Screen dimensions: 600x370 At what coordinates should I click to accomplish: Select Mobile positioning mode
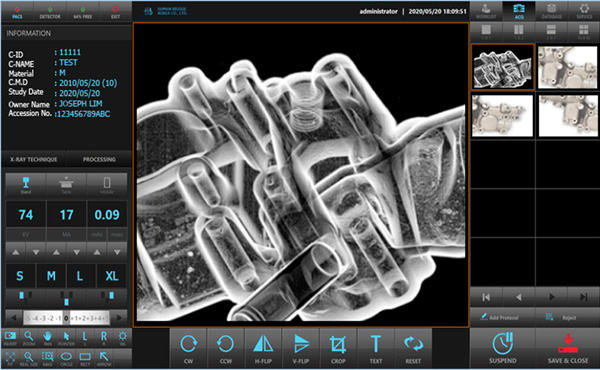point(107,185)
